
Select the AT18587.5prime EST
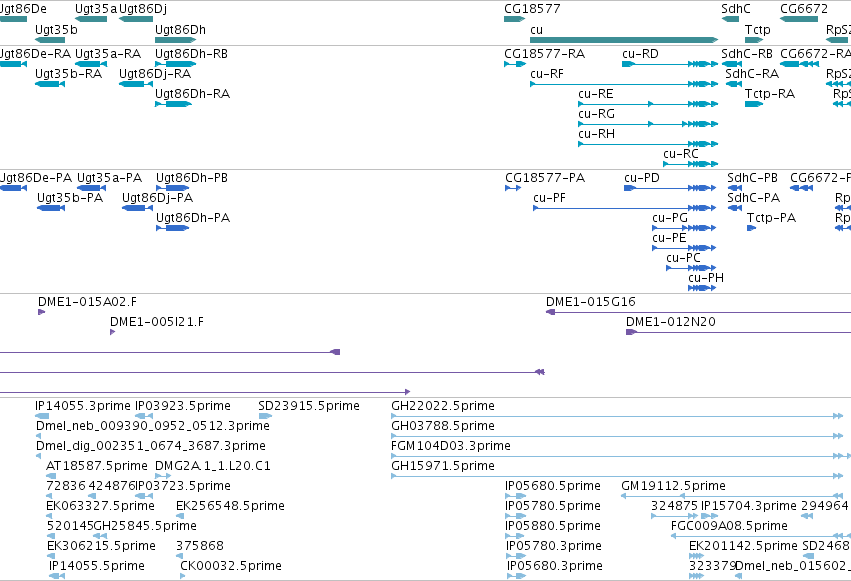click(x=52, y=476)
